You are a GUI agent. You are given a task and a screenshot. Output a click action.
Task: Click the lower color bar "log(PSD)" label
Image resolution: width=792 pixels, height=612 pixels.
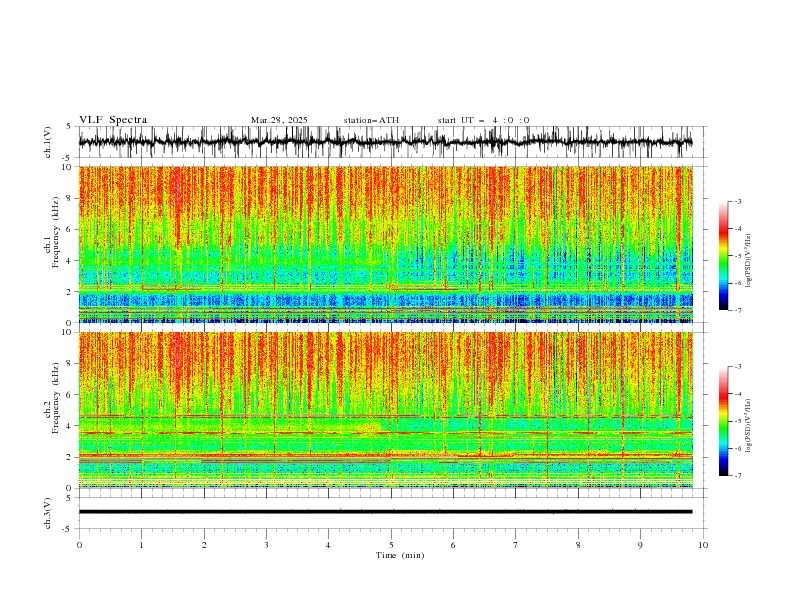click(749, 426)
